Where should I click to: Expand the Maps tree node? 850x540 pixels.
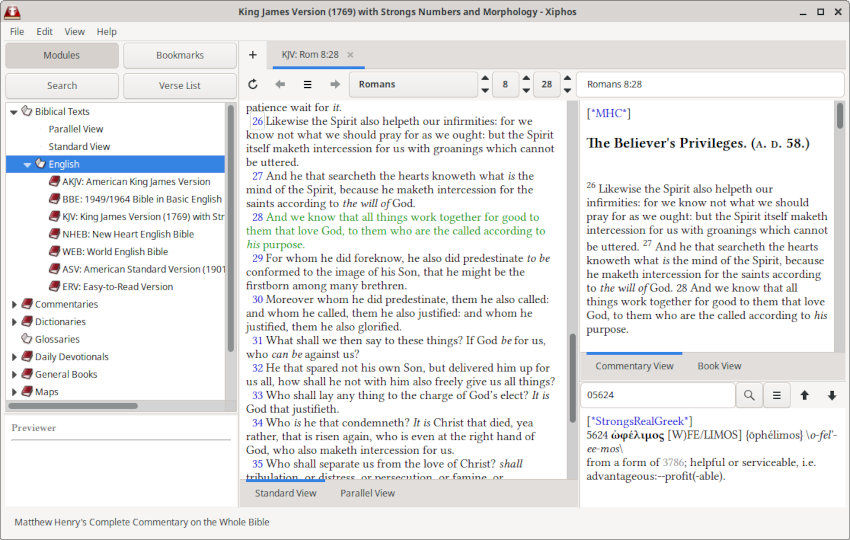coord(14,391)
